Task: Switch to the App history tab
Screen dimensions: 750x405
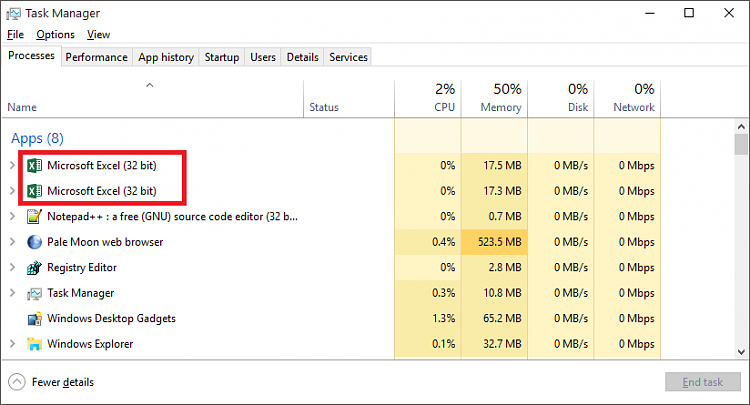Action: pyautogui.click(x=166, y=57)
